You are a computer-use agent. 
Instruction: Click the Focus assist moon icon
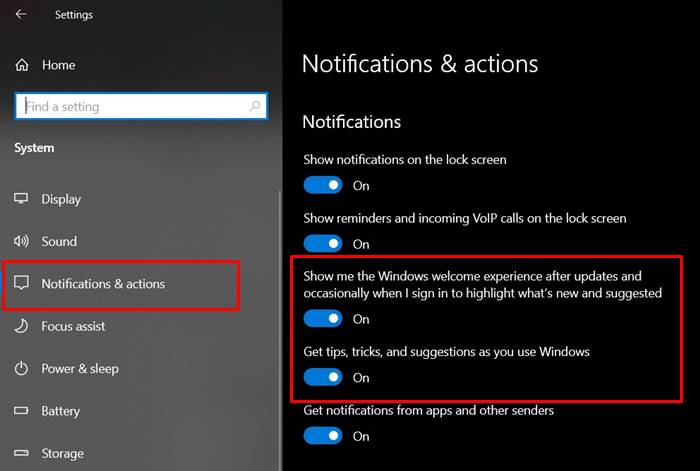[x=21, y=326]
